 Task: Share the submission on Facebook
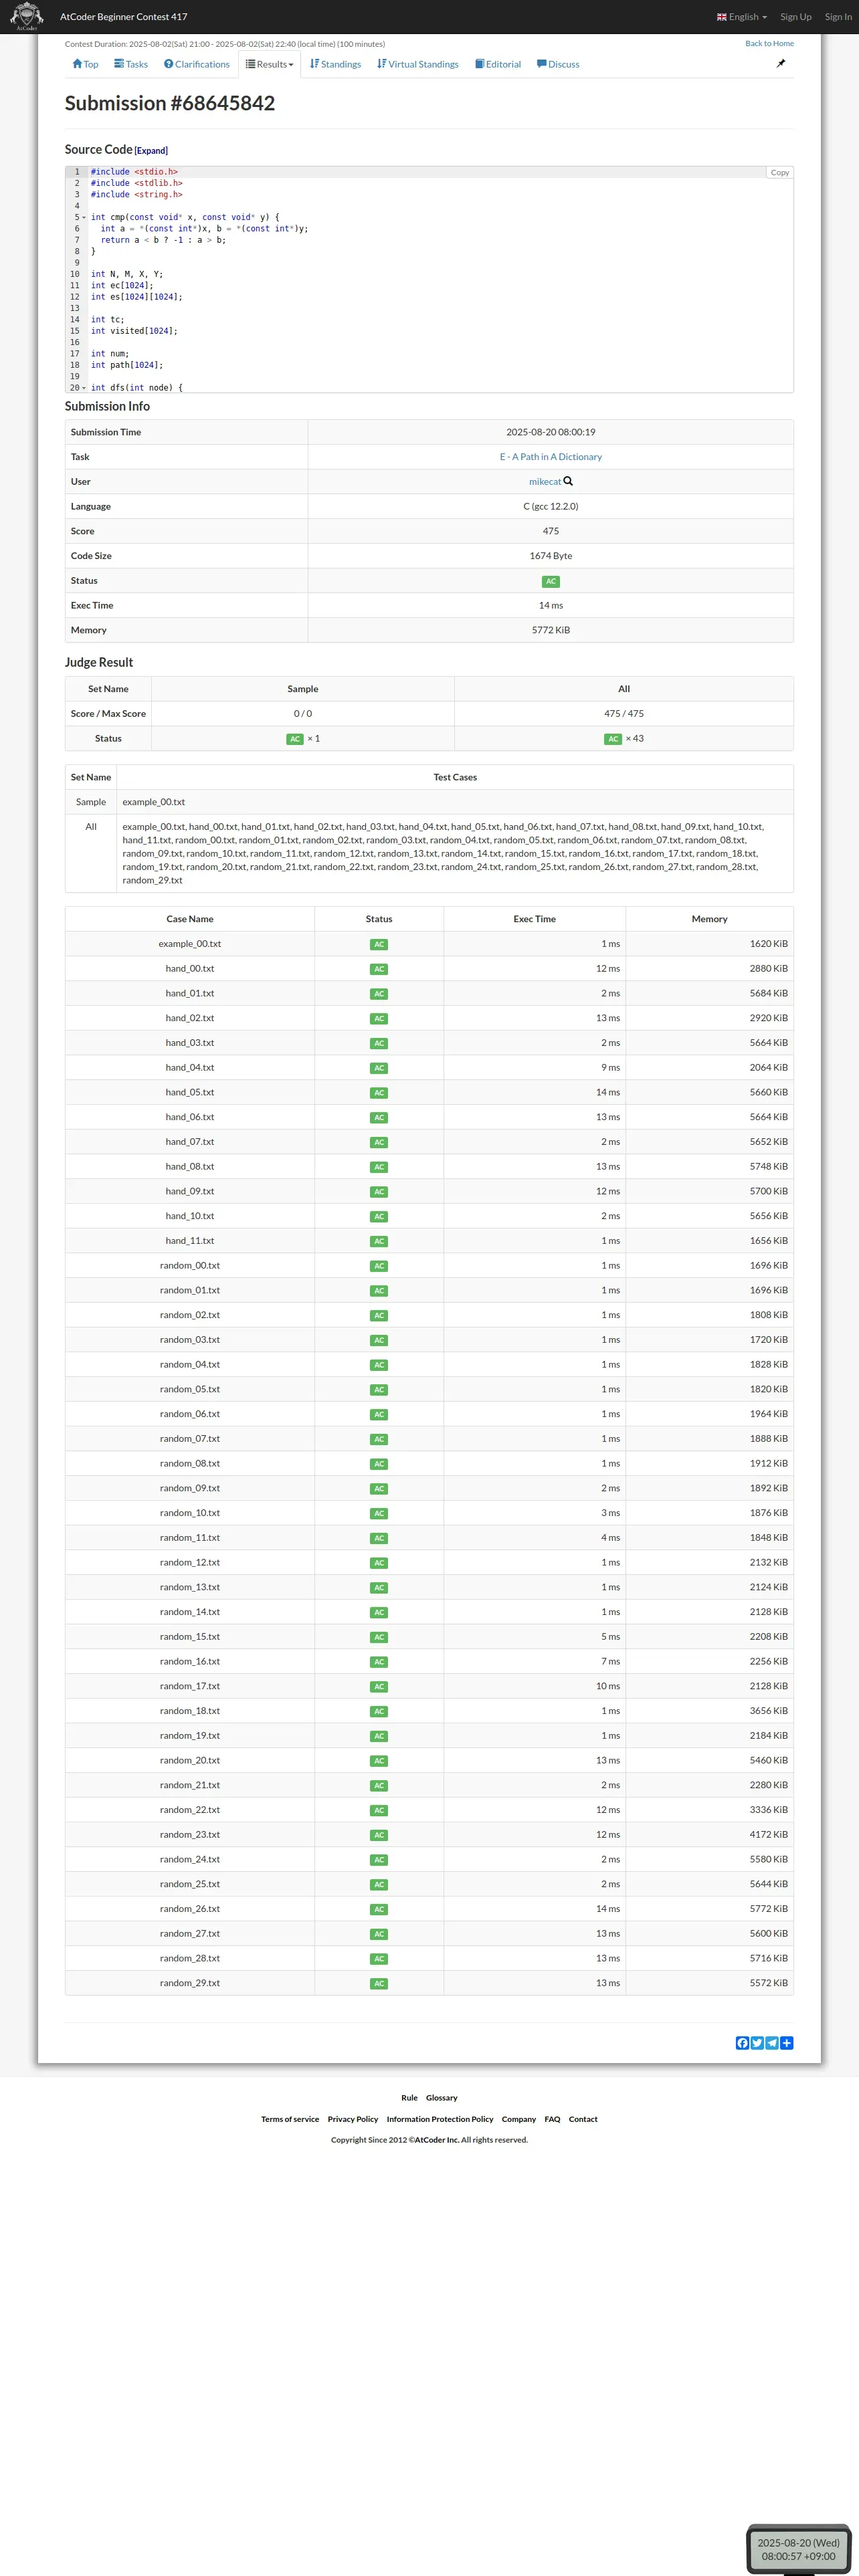pos(742,2043)
